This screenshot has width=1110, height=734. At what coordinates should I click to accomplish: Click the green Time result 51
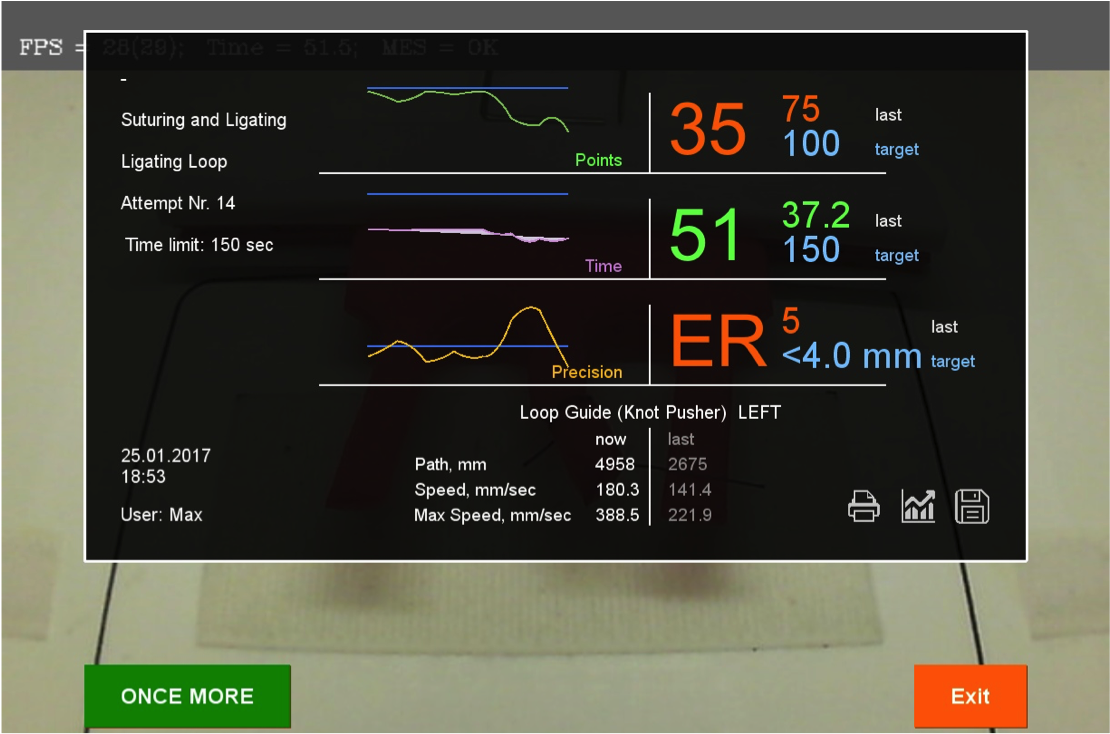tap(706, 236)
